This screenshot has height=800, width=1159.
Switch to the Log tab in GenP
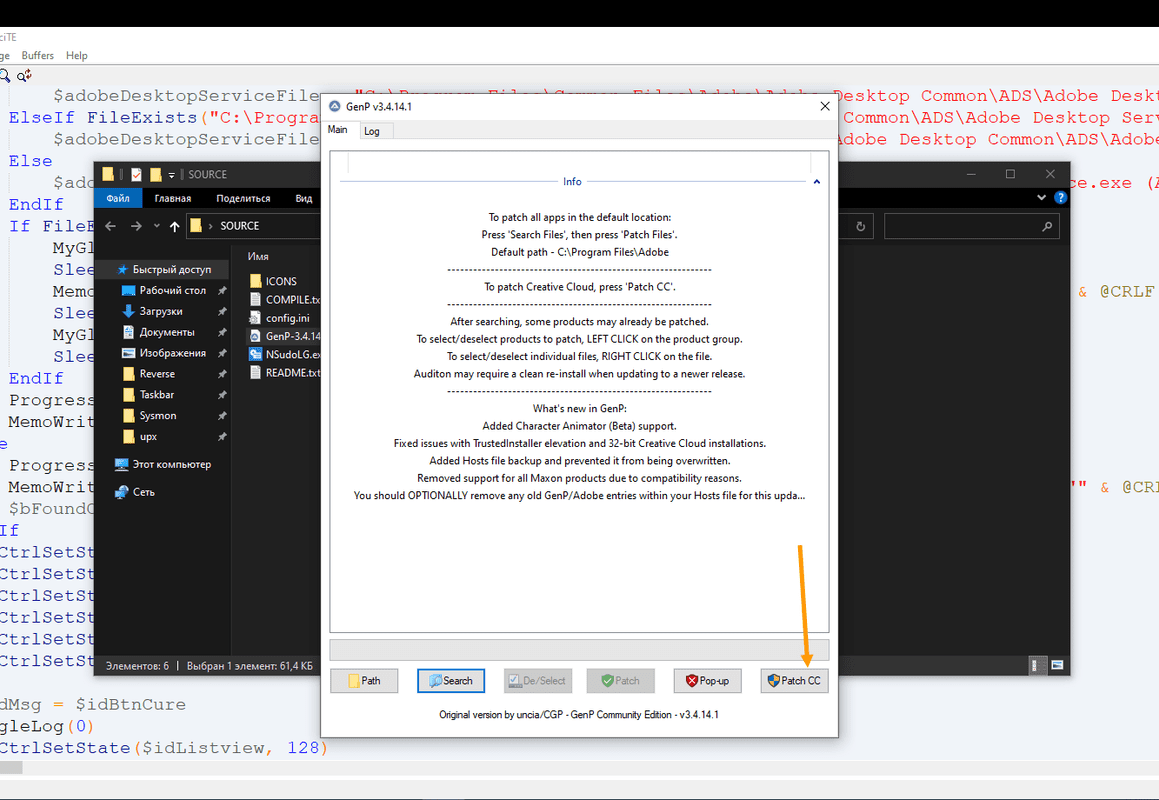(372, 131)
